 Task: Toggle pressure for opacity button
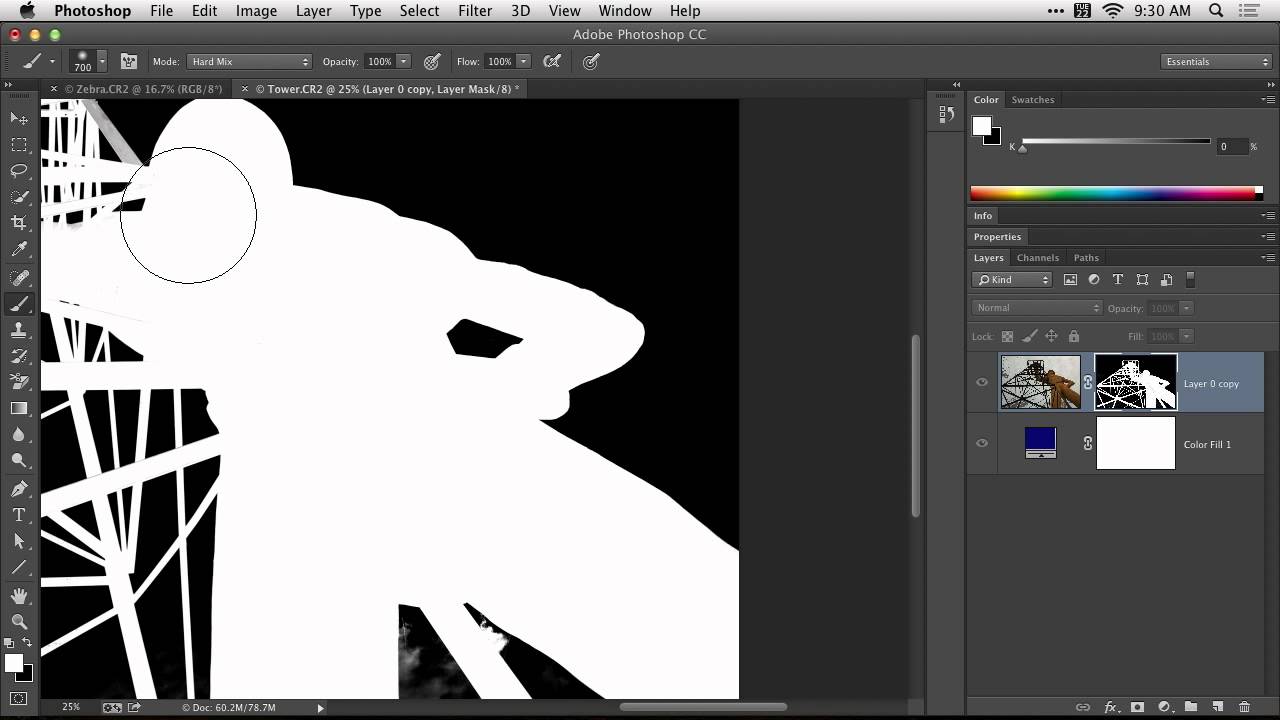(x=432, y=61)
